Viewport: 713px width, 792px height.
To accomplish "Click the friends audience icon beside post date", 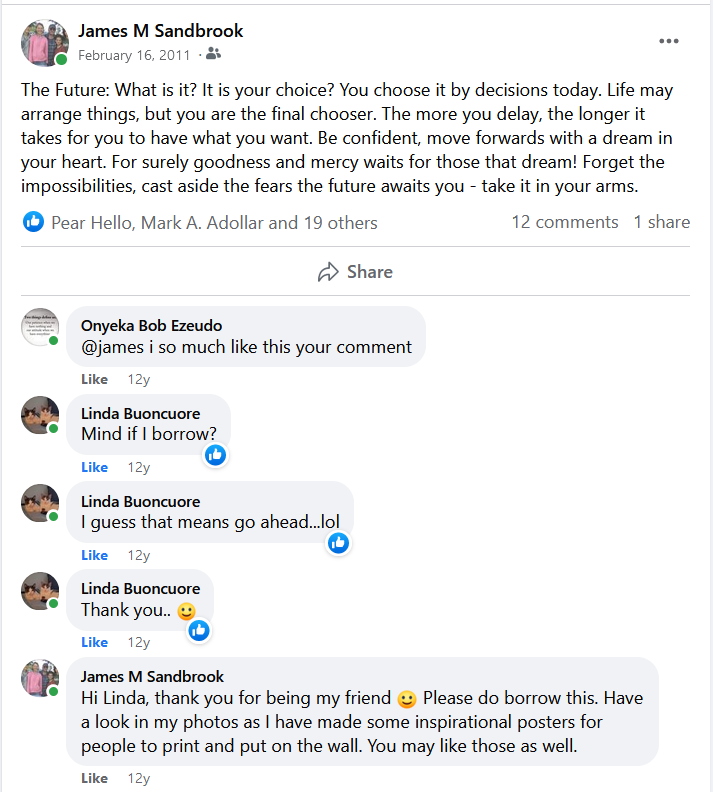I will (x=215, y=55).
